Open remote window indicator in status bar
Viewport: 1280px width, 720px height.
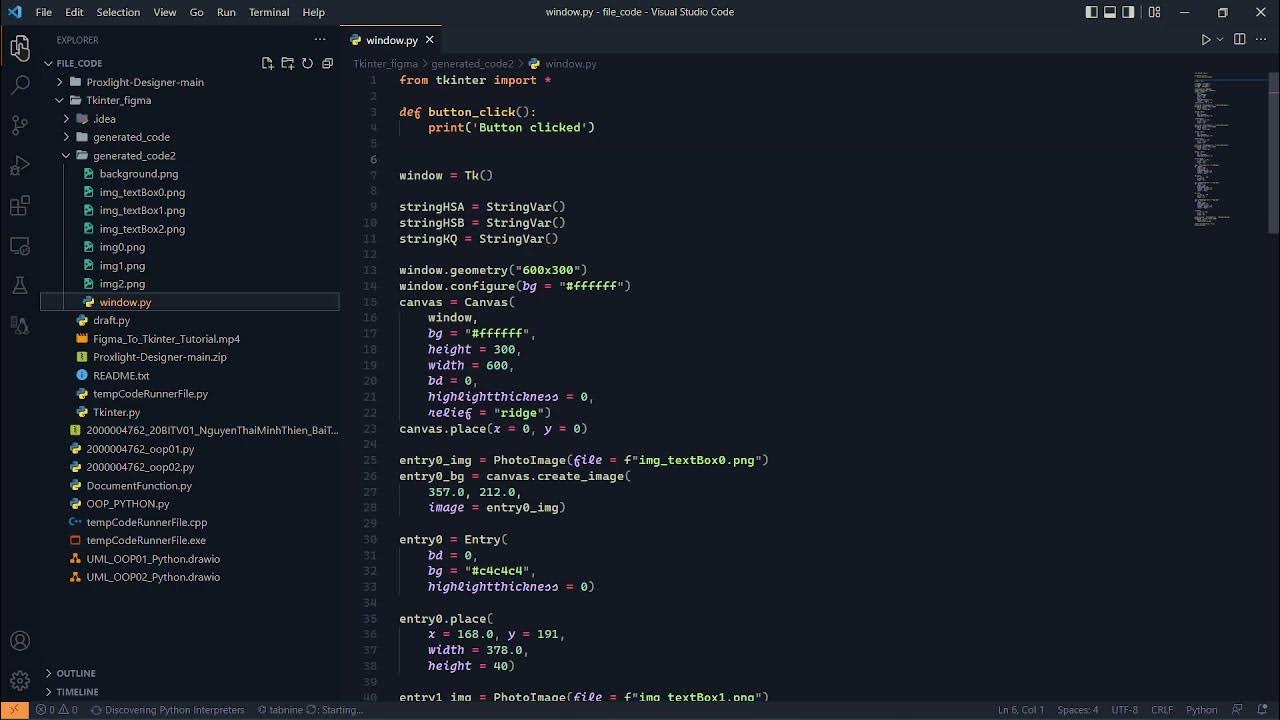15,710
